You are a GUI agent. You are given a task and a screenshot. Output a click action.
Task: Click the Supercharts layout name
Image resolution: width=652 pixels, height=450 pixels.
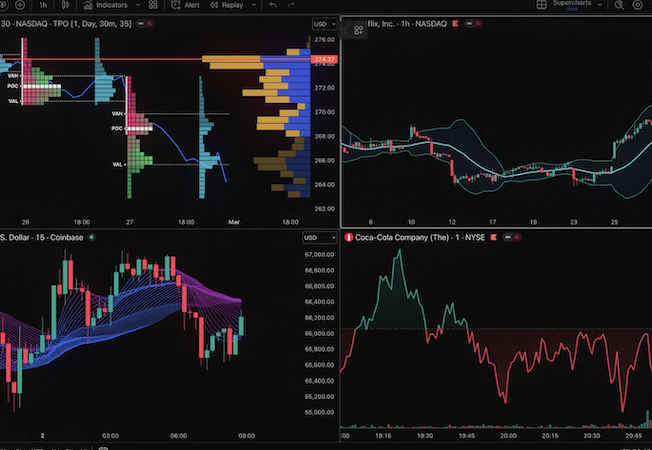point(572,3)
